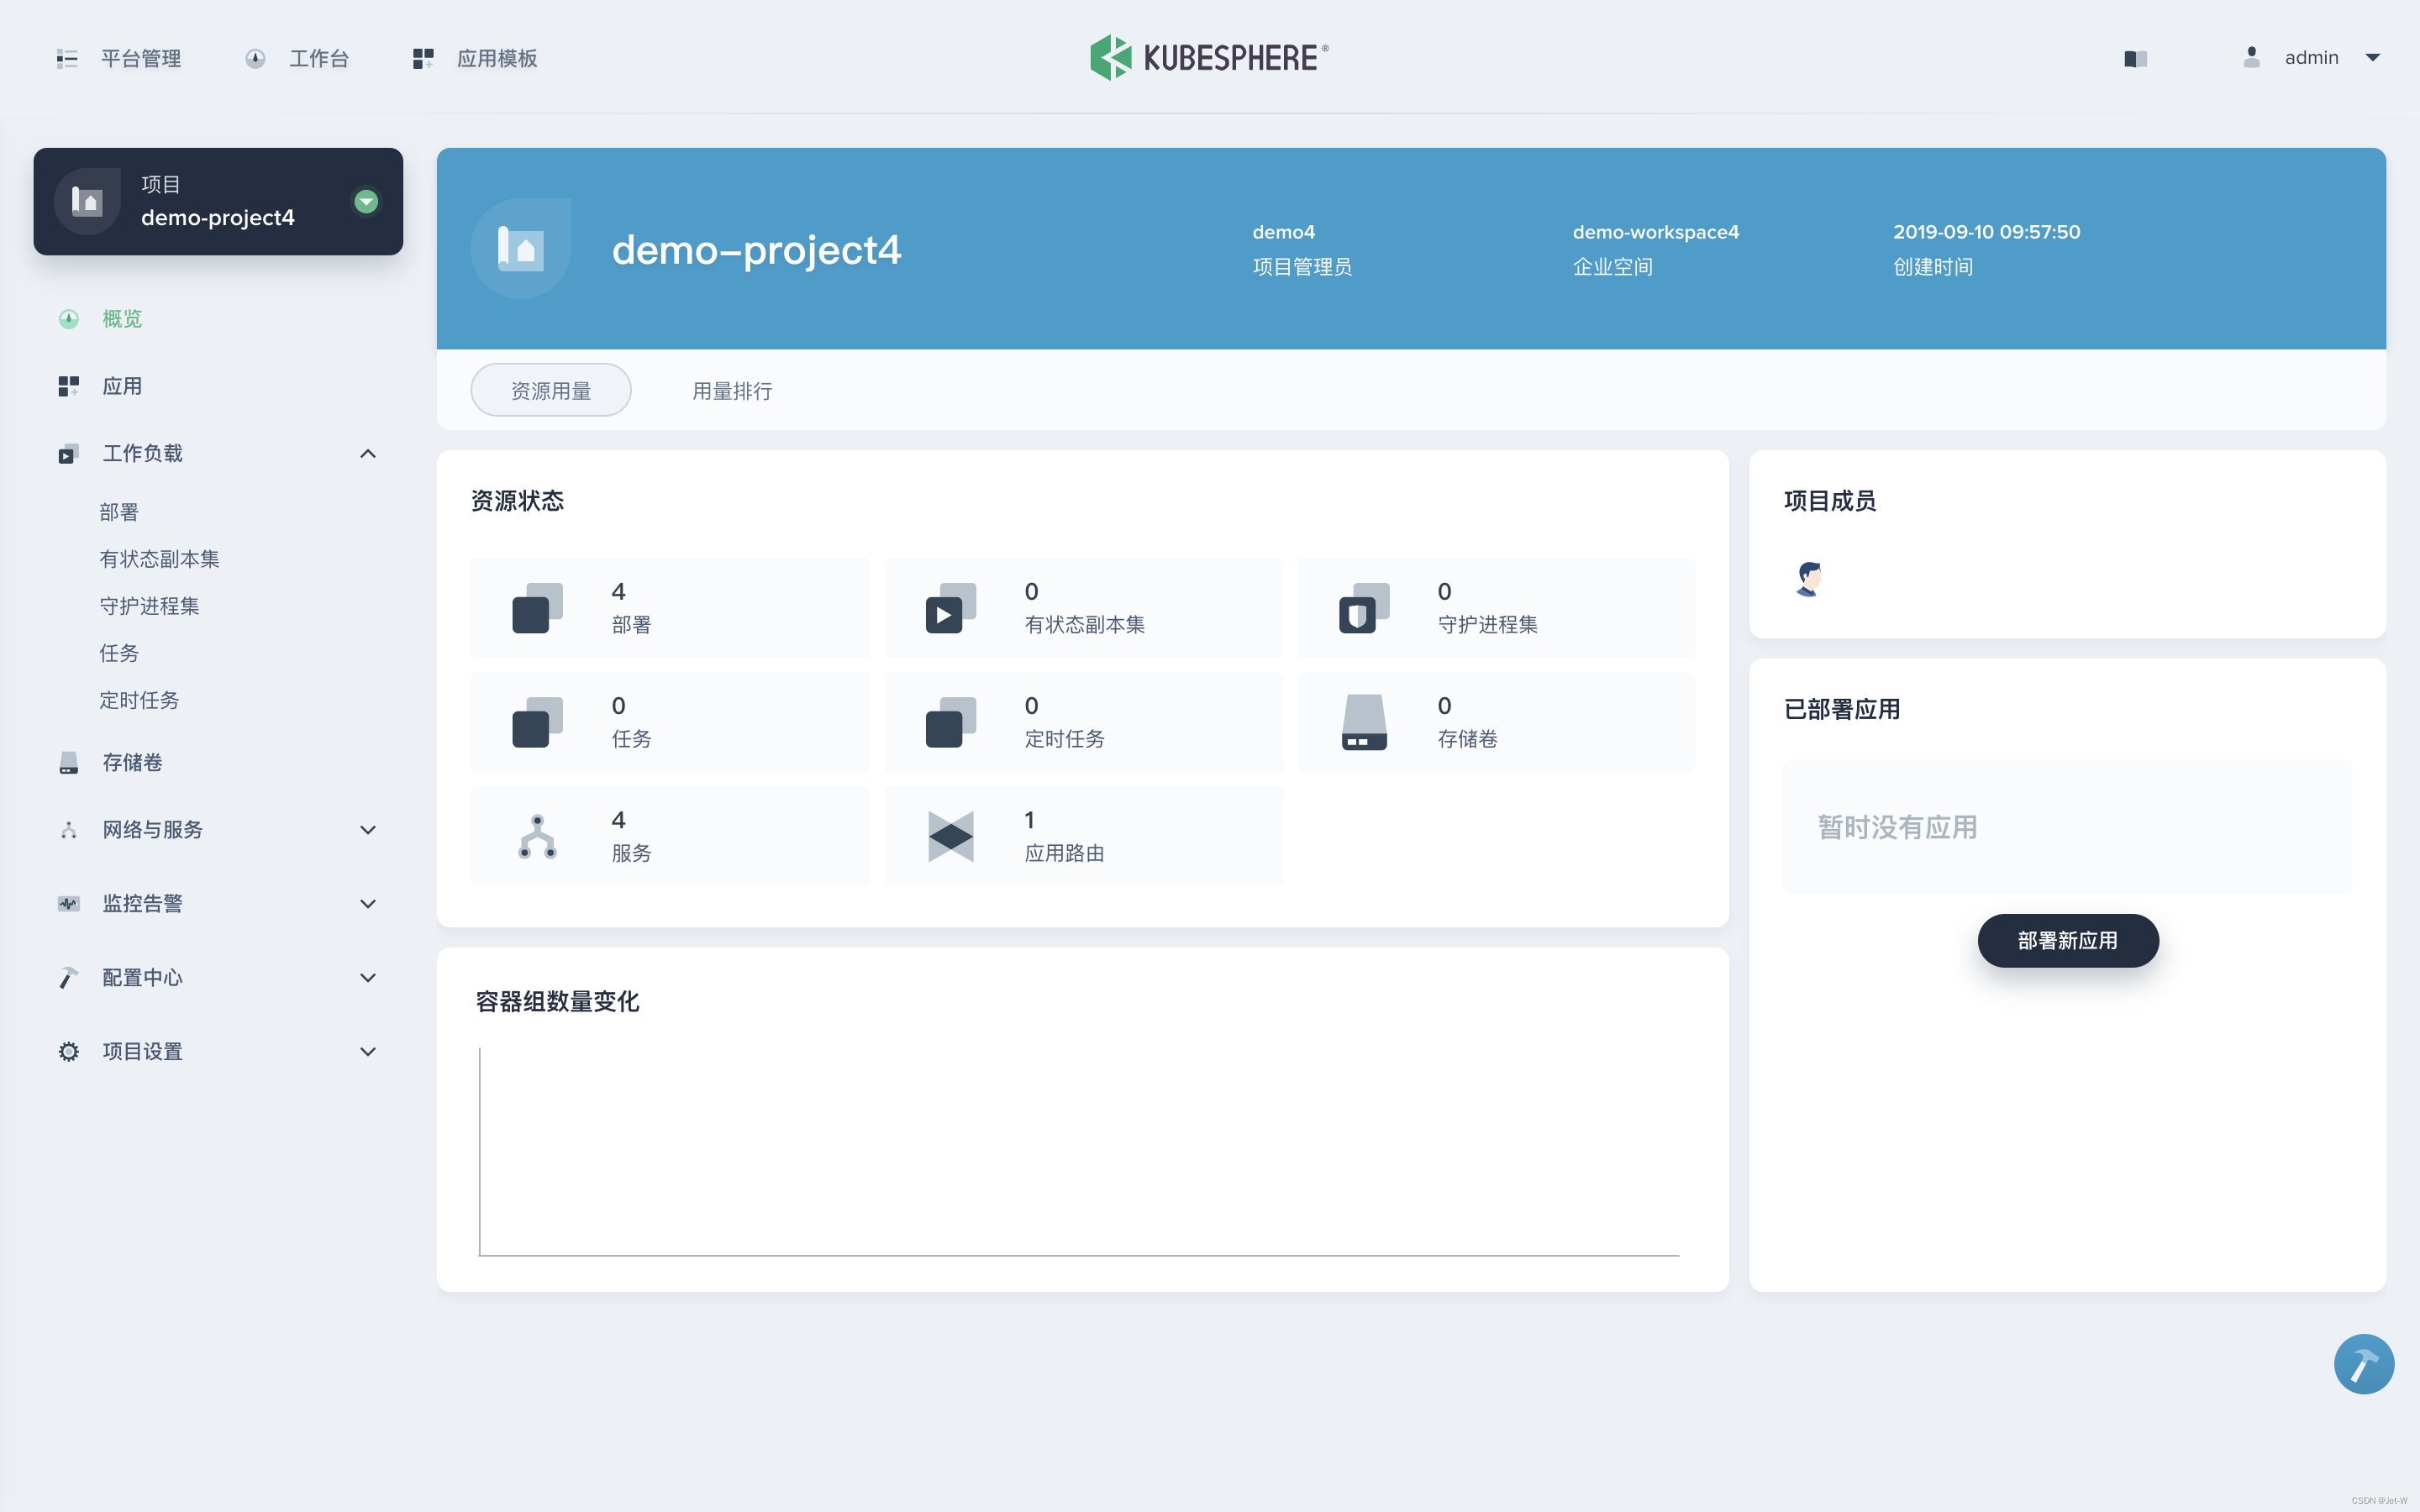Image resolution: width=2420 pixels, height=1512 pixels.
Task: Expand the network and services (网络与服务) section
Action: coord(367,830)
